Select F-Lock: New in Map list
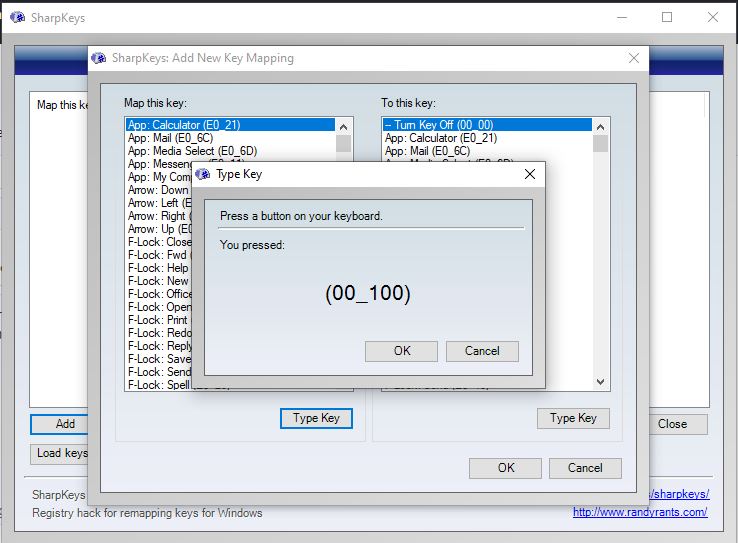This screenshot has width=738, height=543. pos(158,281)
